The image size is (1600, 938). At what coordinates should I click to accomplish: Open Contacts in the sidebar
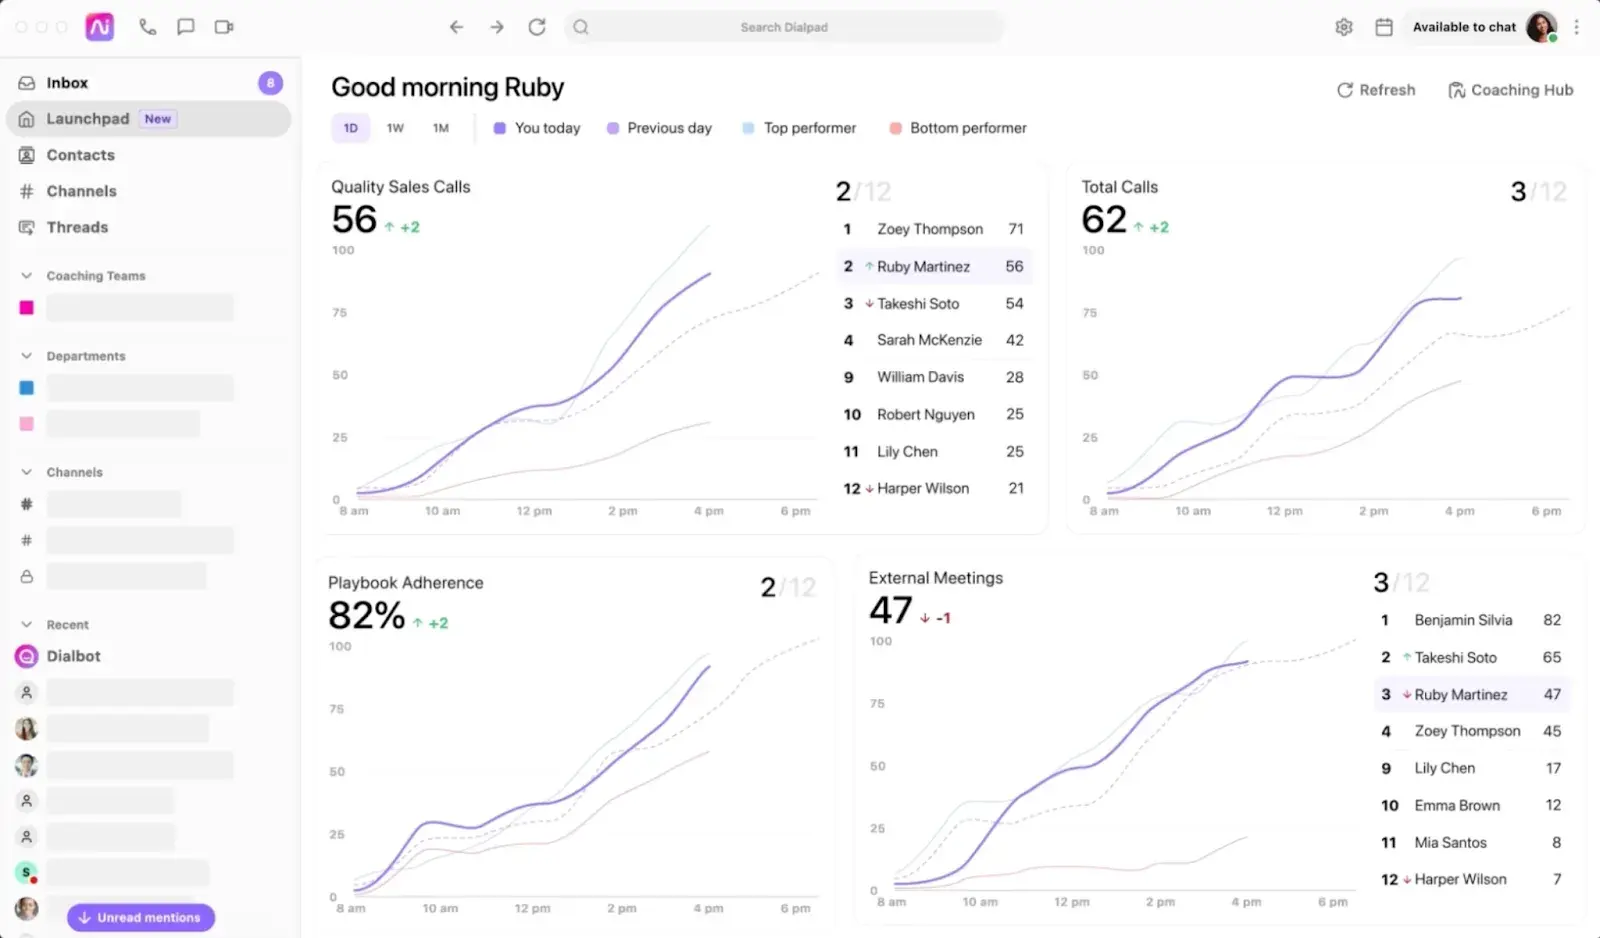[x=80, y=155]
